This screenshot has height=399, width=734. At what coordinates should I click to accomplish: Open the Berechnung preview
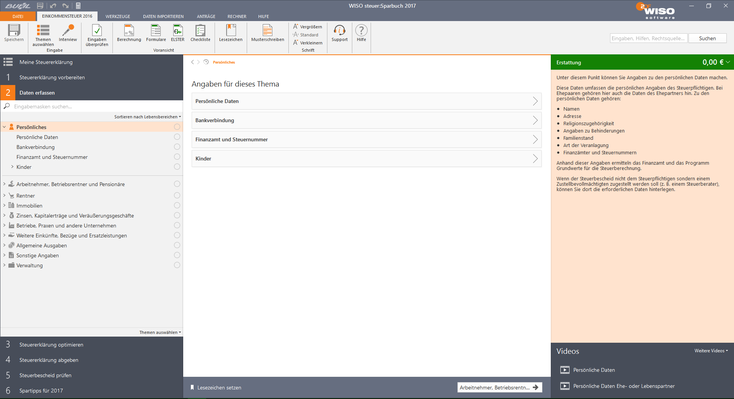coord(129,33)
